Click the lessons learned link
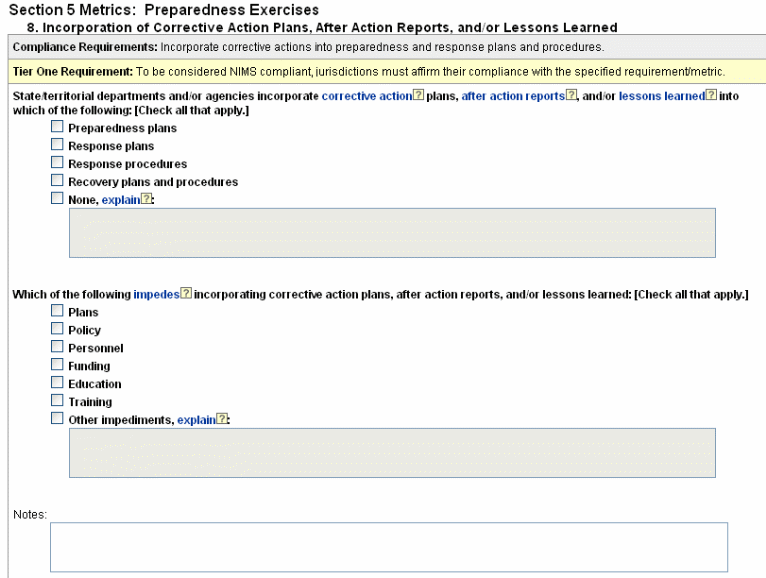Screen dimensions: 766x578 [661, 96]
